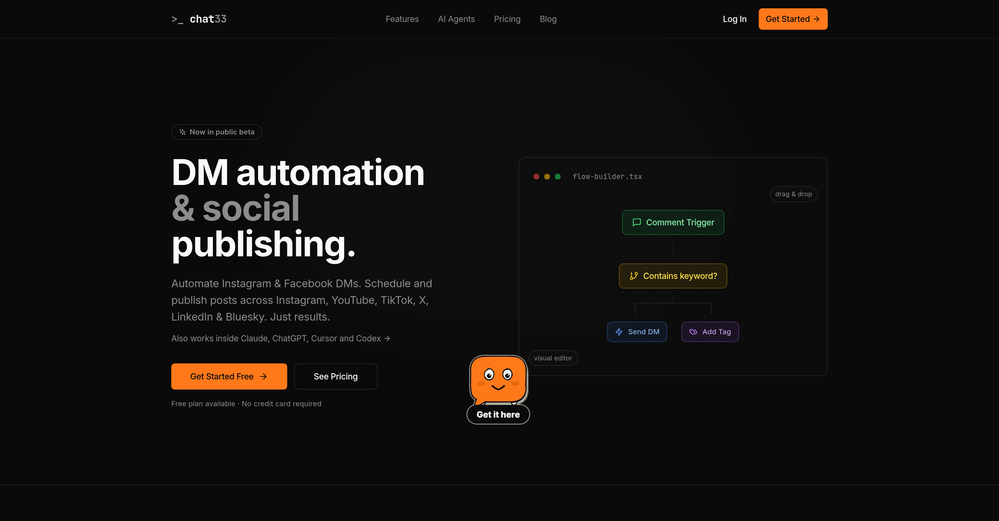The image size is (999, 521).
Task: Click the yellow window dot
Action: (x=547, y=176)
